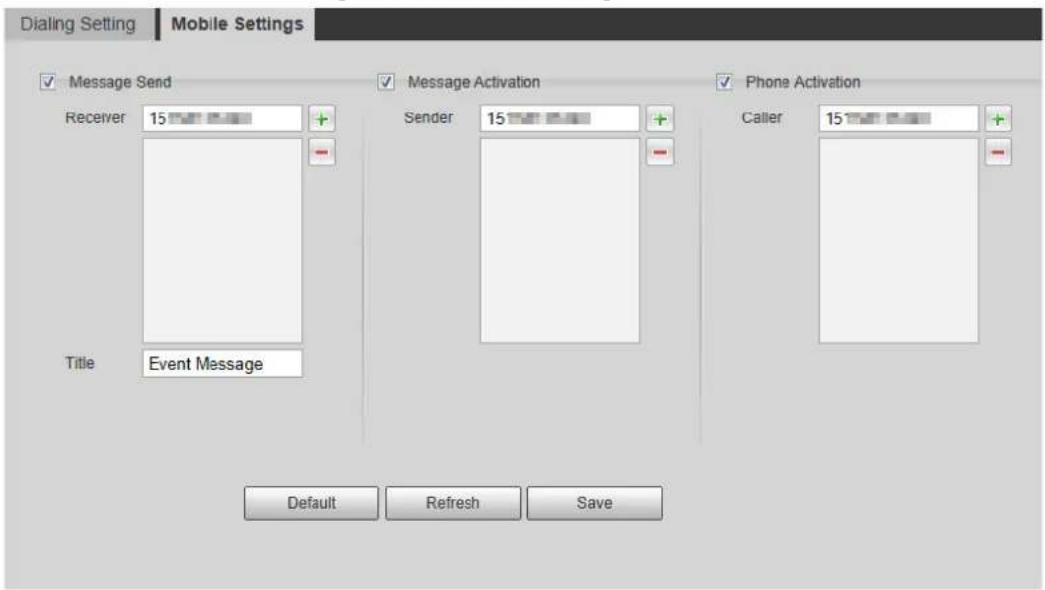Image resolution: width=1045 pixels, height=590 pixels.
Task: Remove caller number with red minus icon
Action: point(998,153)
